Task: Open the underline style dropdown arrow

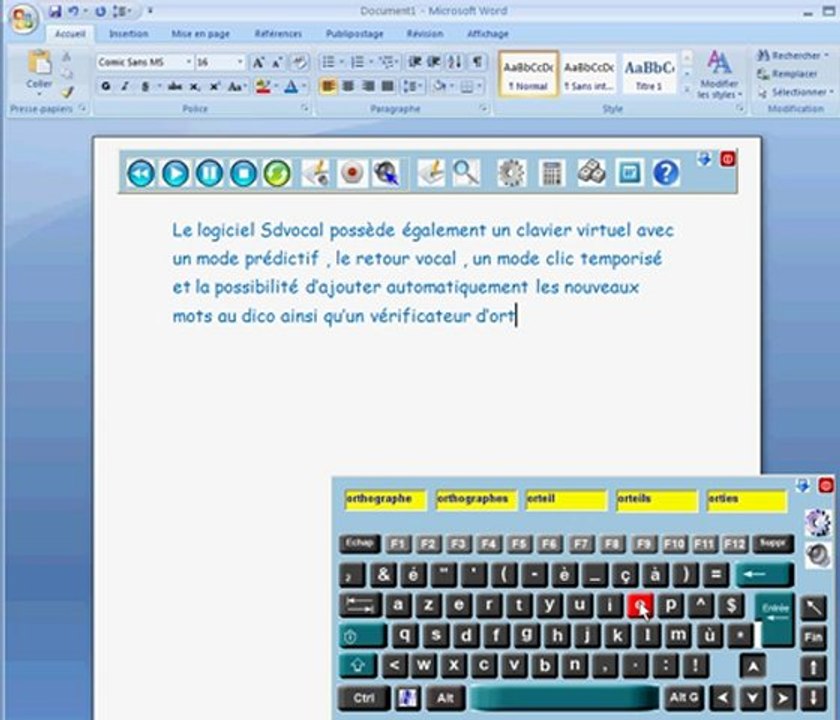Action: pos(159,86)
